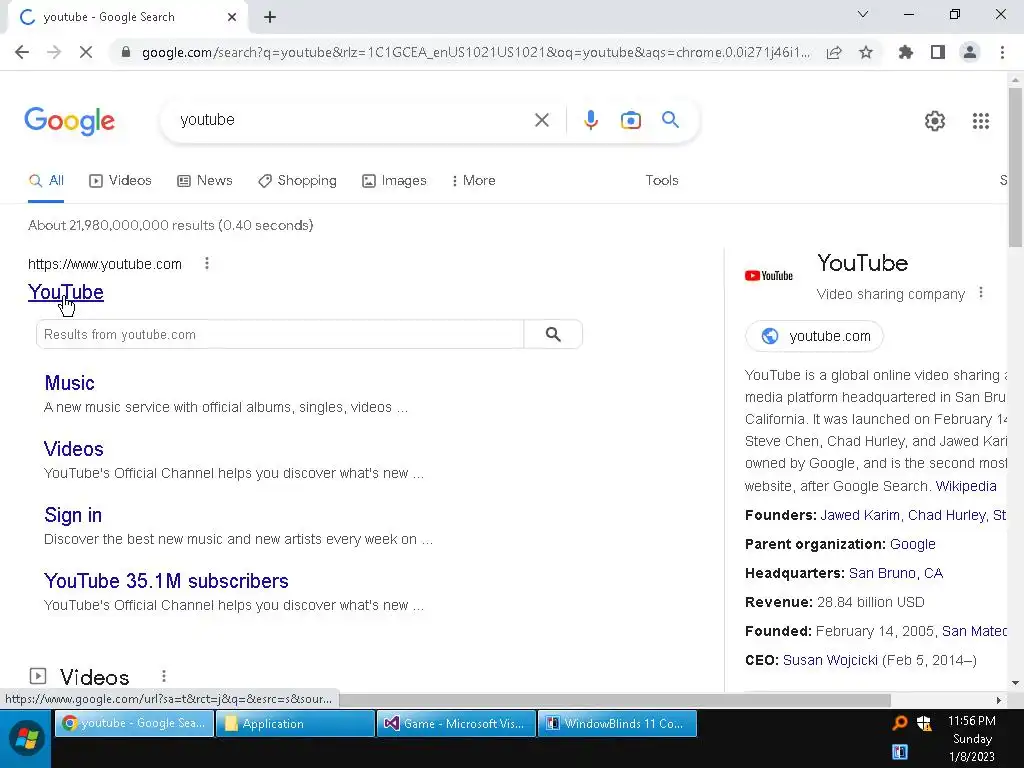Open the Extensions puzzle icon

point(906,52)
